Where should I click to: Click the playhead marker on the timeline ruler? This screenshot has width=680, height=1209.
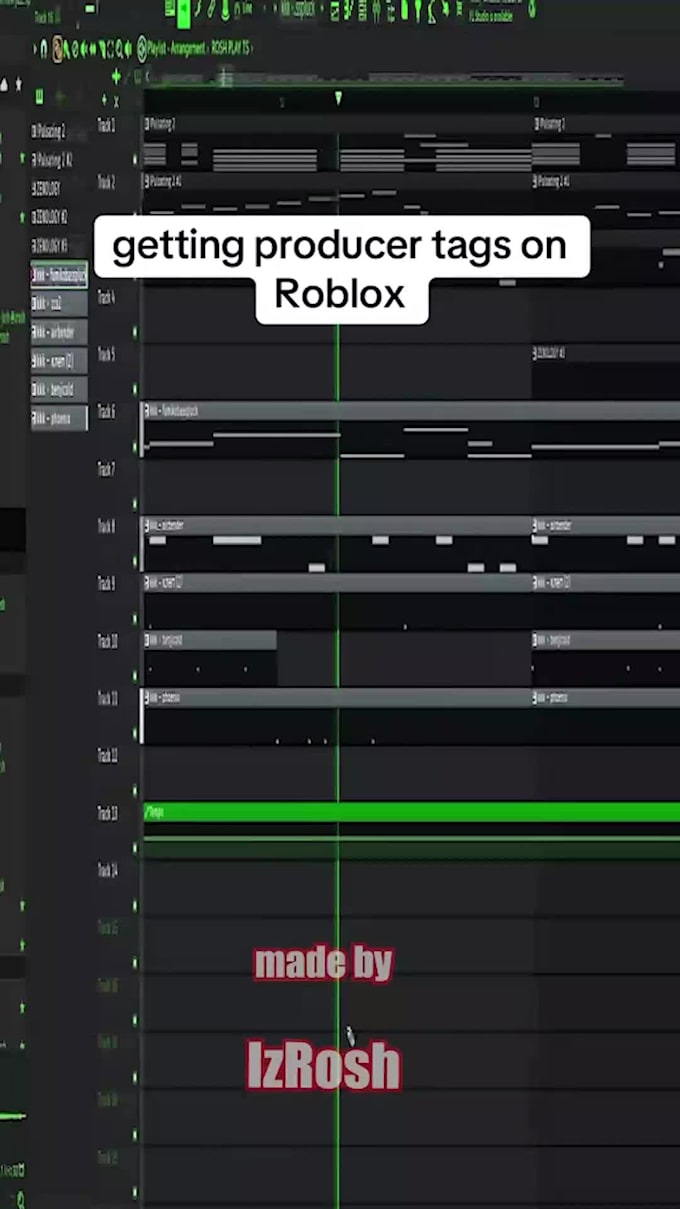pos(338,98)
